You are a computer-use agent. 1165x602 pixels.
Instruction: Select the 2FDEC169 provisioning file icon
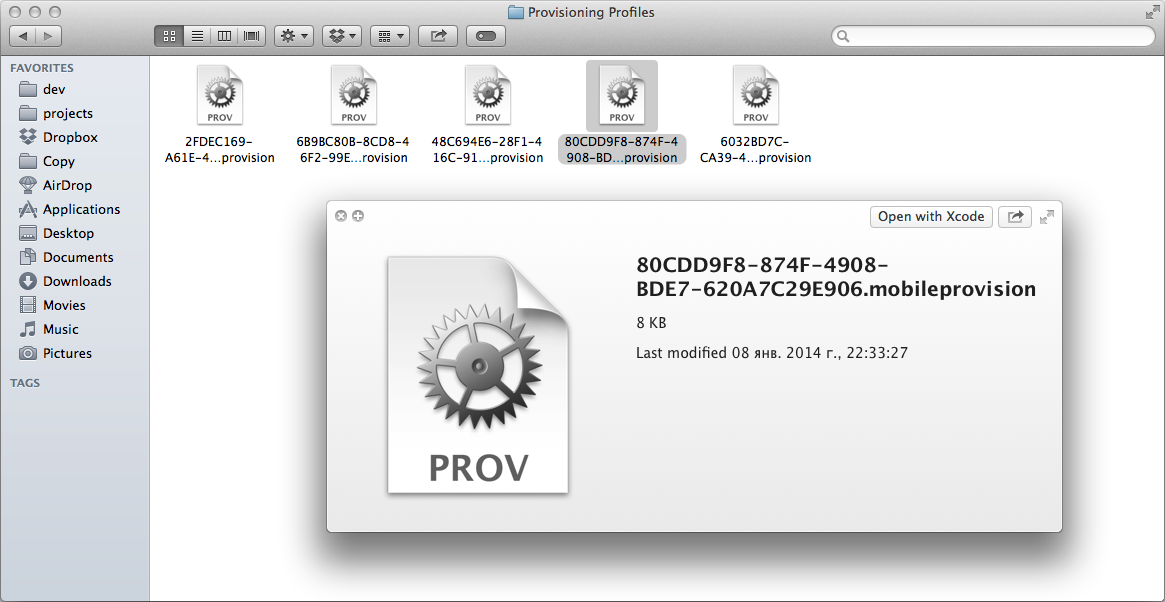click(220, 94)
